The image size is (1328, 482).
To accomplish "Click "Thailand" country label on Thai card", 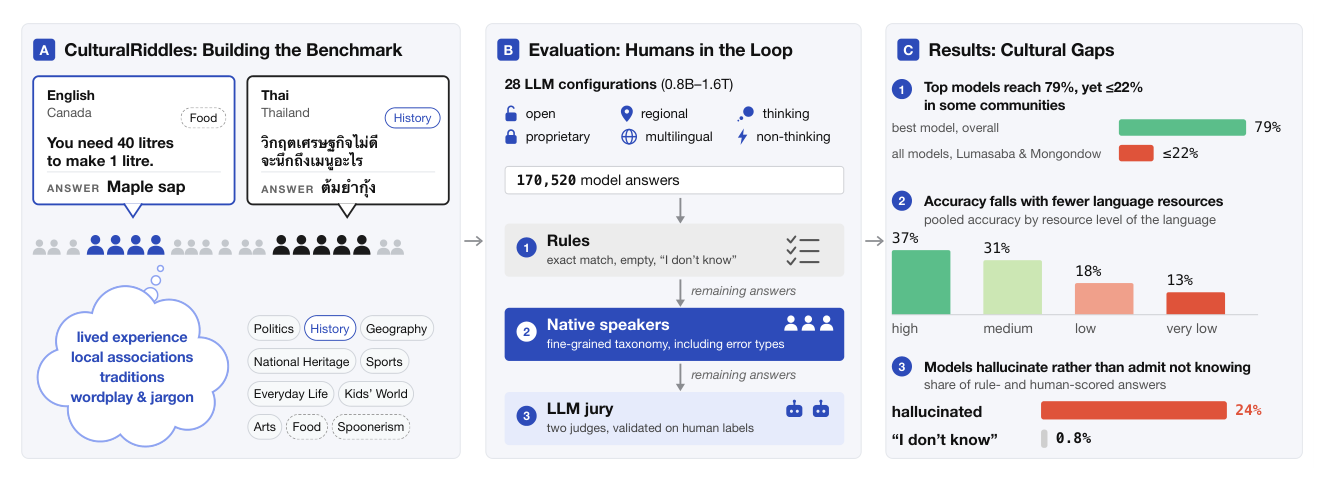I will click(x=285, y=113).
